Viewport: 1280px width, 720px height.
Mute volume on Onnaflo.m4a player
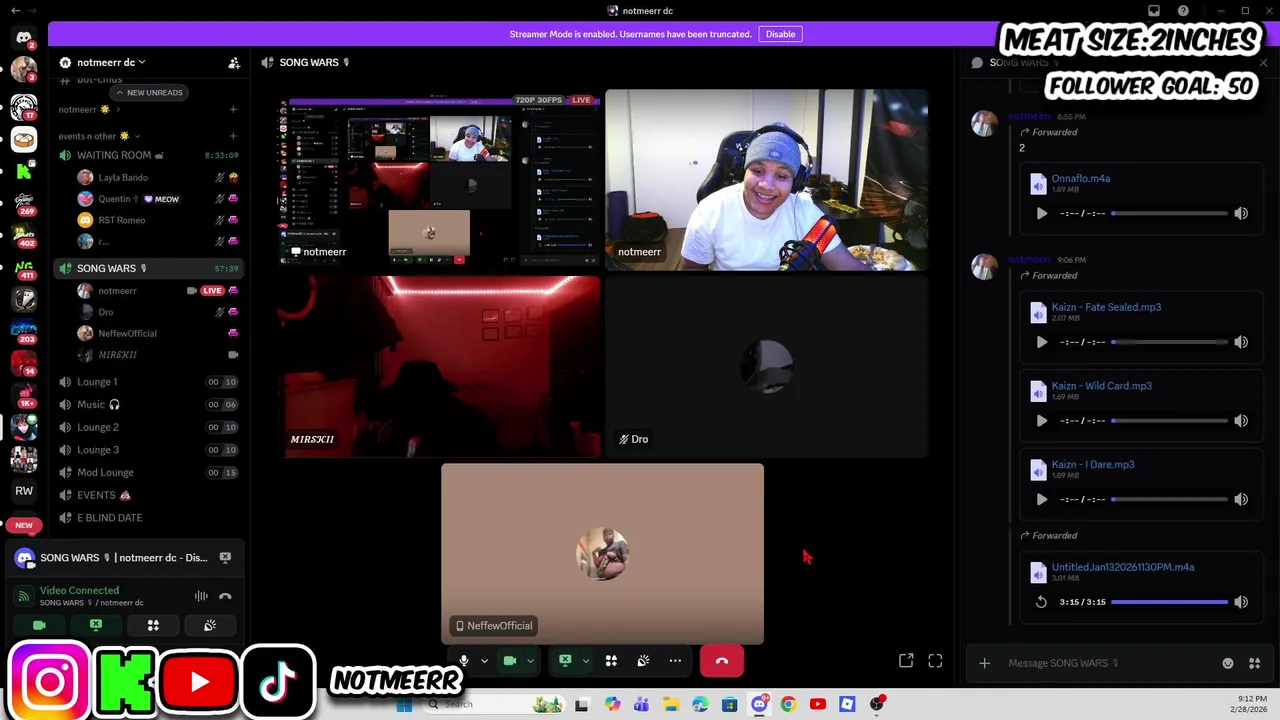coord(1241,214)
